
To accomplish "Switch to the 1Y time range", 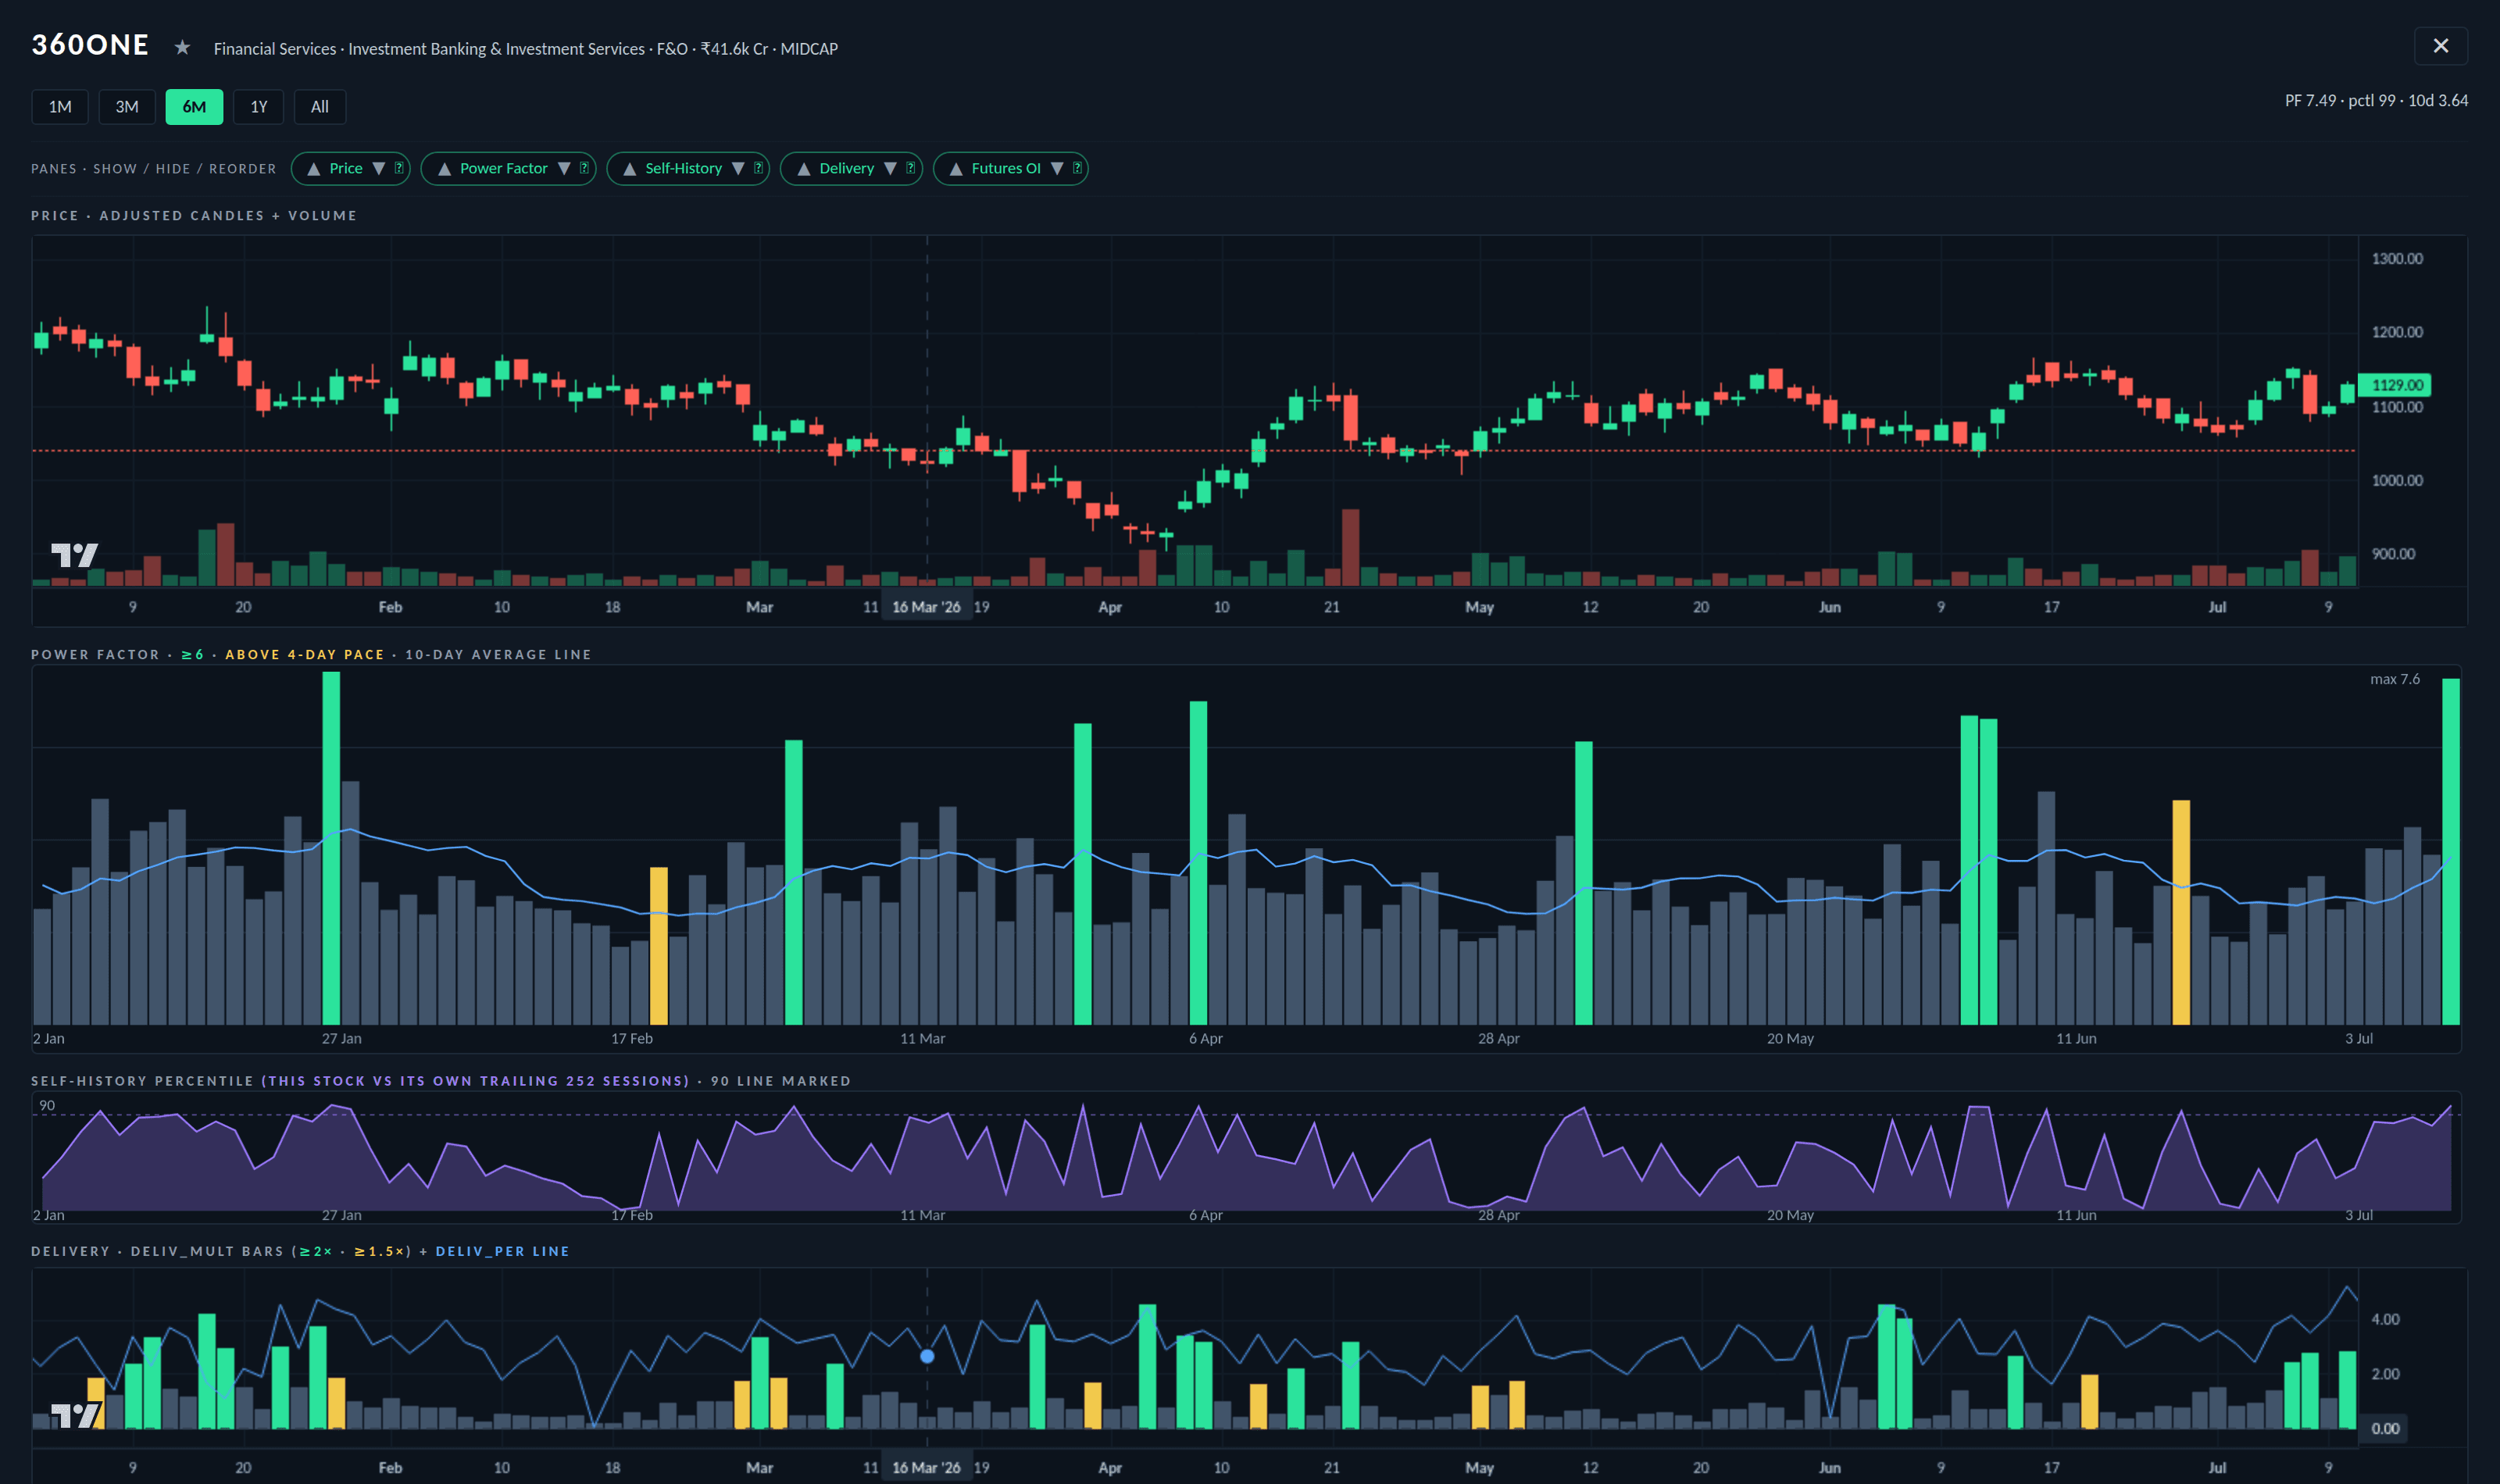I will [x=259, y=107].
